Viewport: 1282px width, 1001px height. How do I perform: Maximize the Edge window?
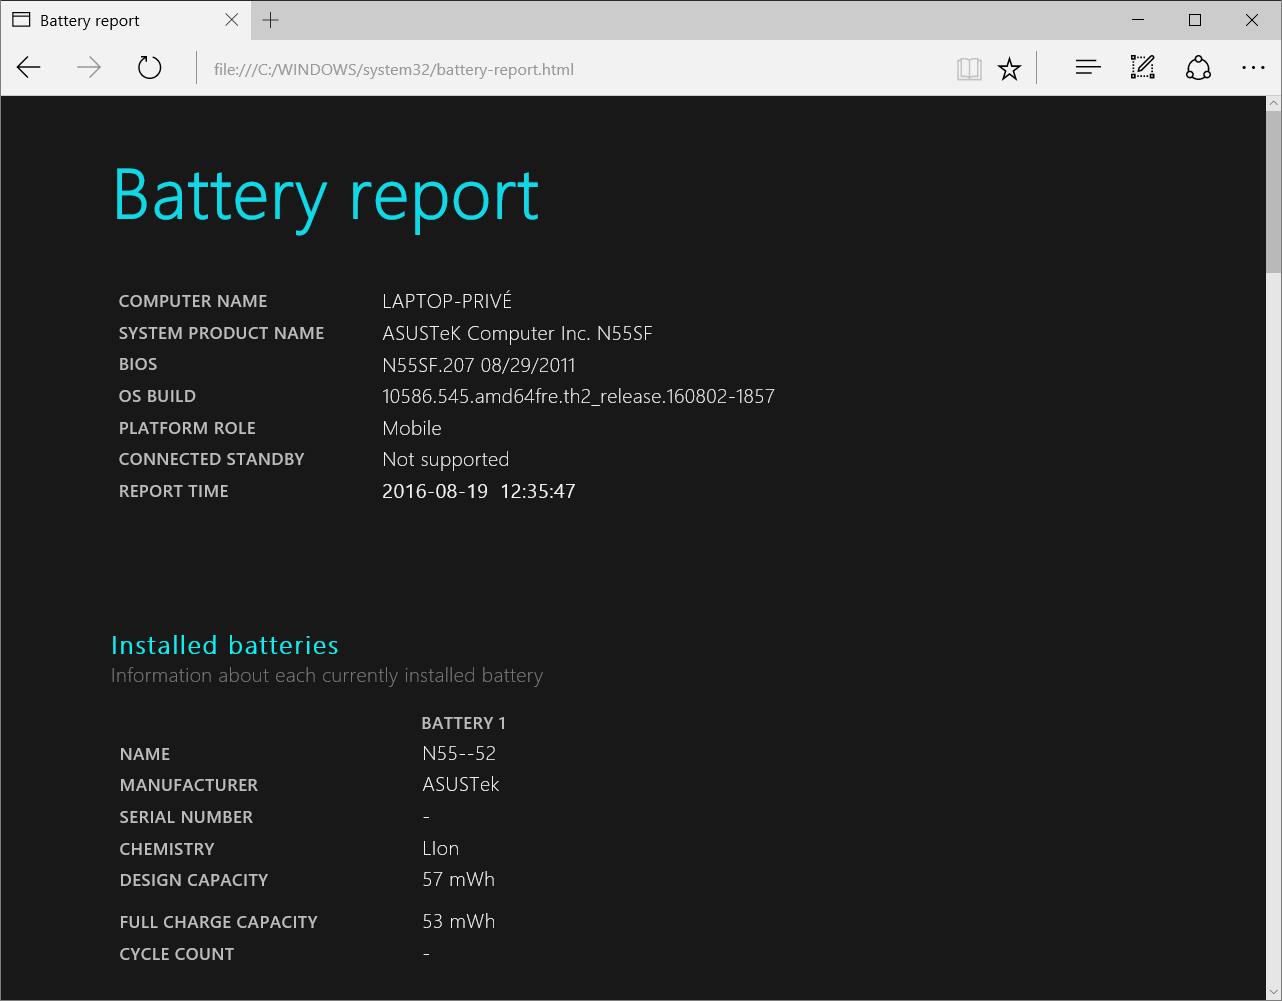tap(1195, 20)
